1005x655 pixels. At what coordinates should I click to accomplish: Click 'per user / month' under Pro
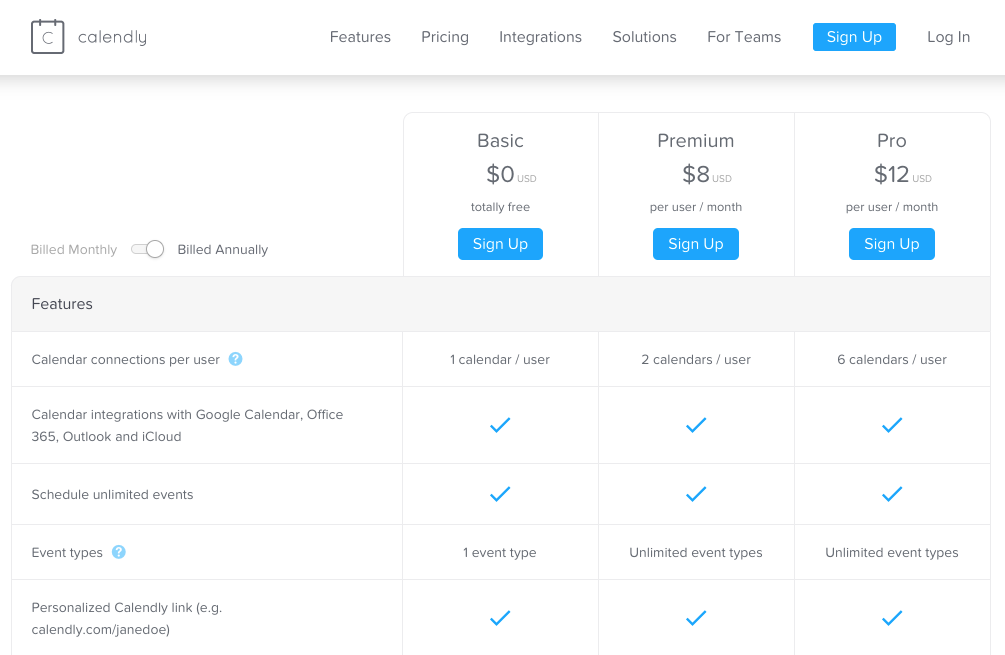[x=892, y=207]
